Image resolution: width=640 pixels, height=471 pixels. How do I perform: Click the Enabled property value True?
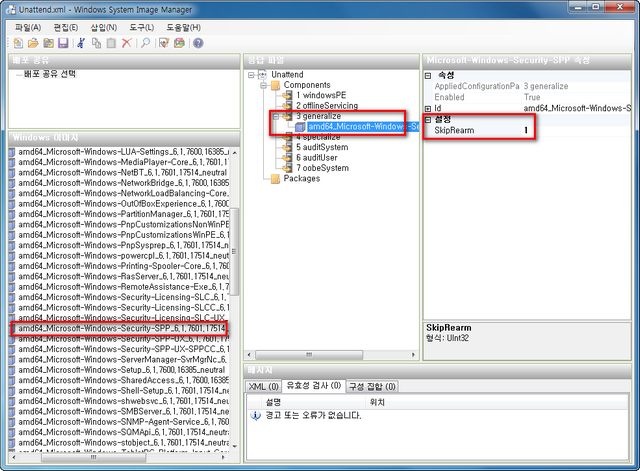[x=577, y=97]
